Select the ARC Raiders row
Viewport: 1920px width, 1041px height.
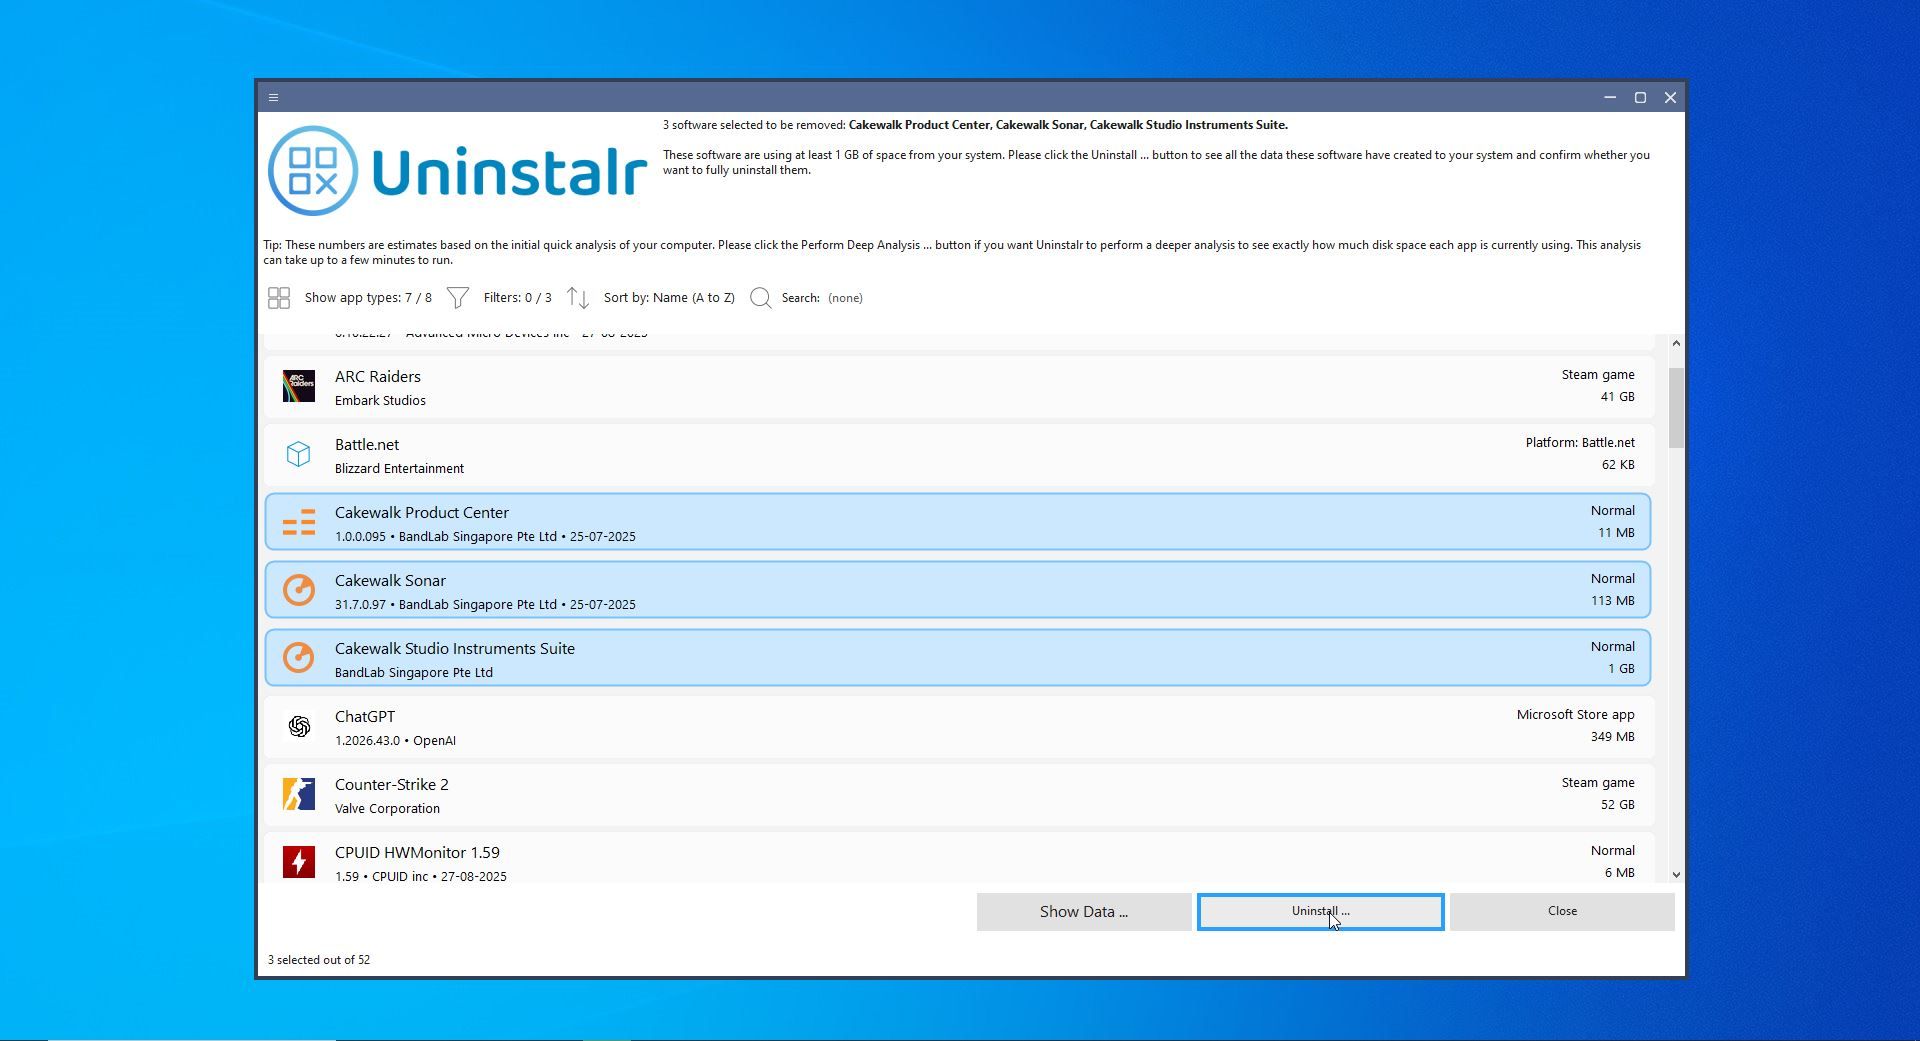(x=958, y=386)
